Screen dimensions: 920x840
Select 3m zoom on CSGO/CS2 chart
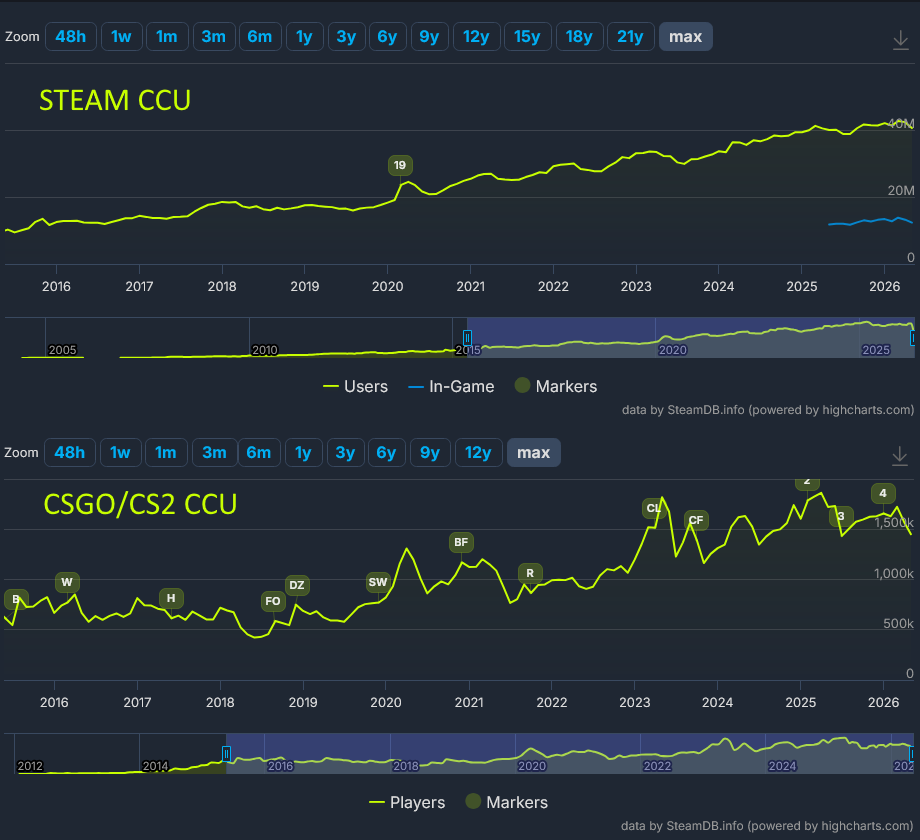click(214, 453)
